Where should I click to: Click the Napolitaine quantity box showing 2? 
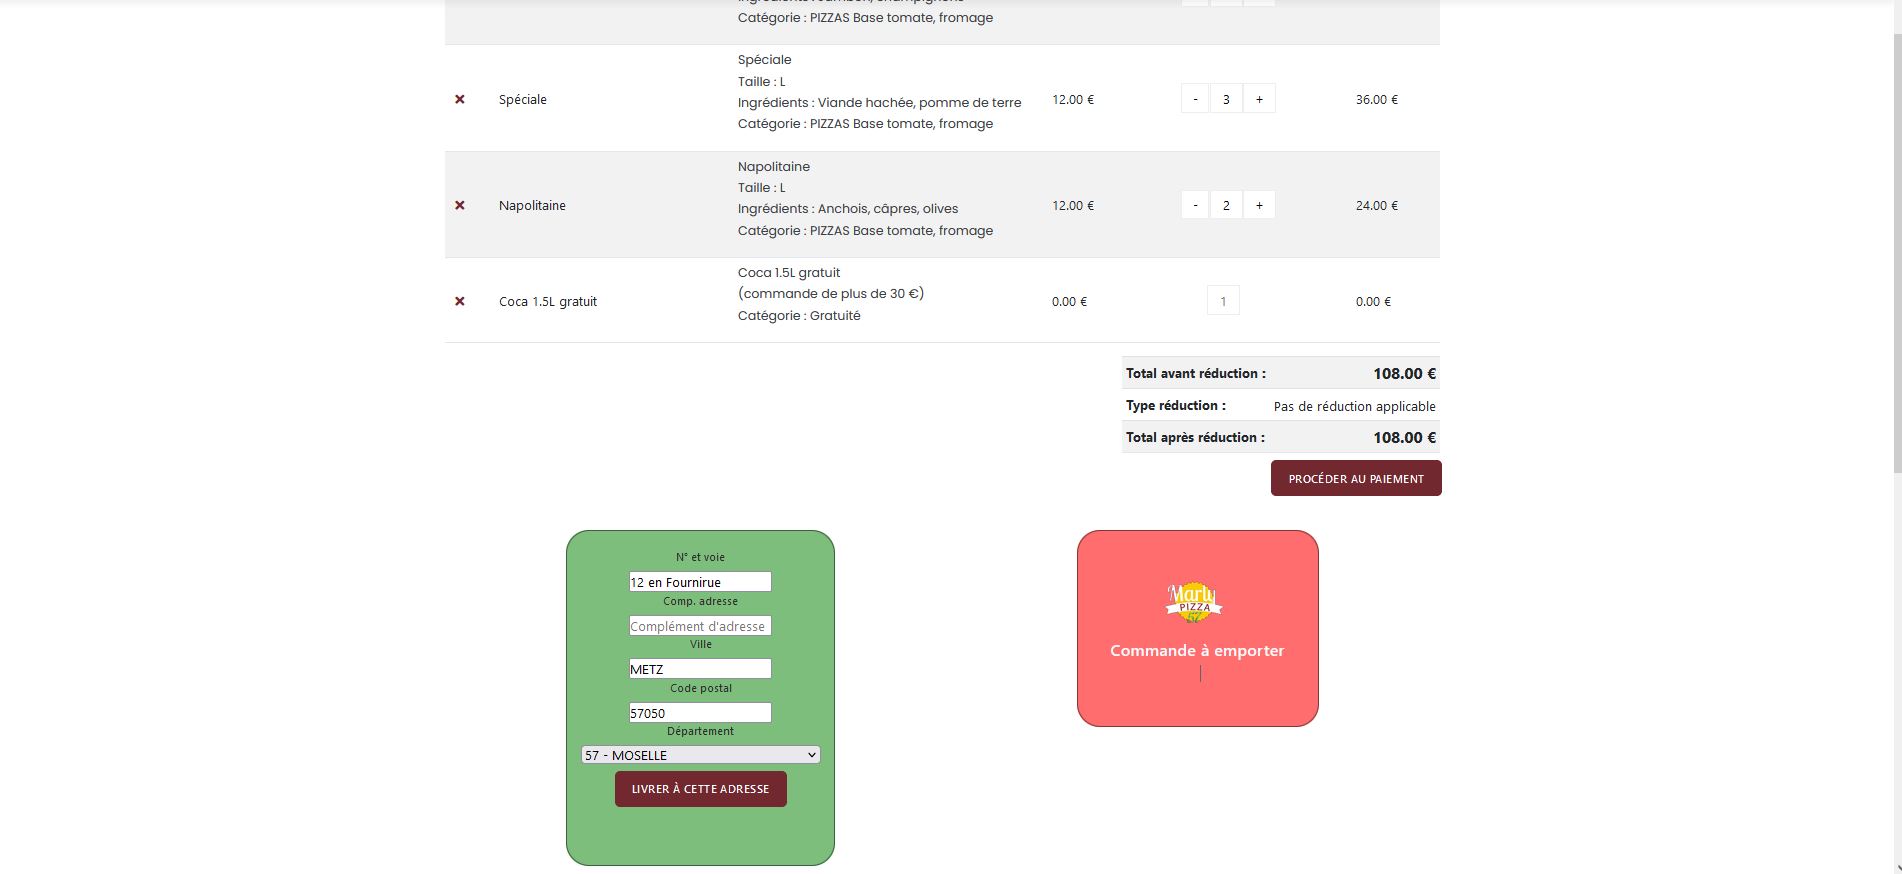pyautogui.click(x=1226, y=205)
